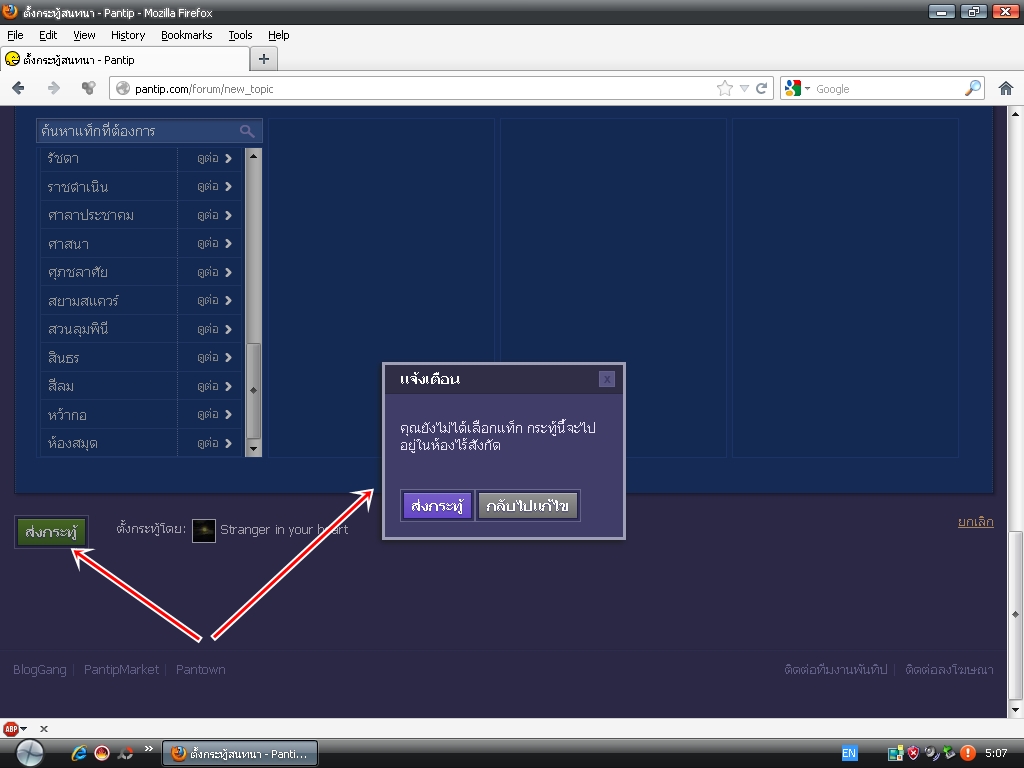
Task: Confirm ส่งกระทู้ in the warning dialog
Action: point(437,506)
